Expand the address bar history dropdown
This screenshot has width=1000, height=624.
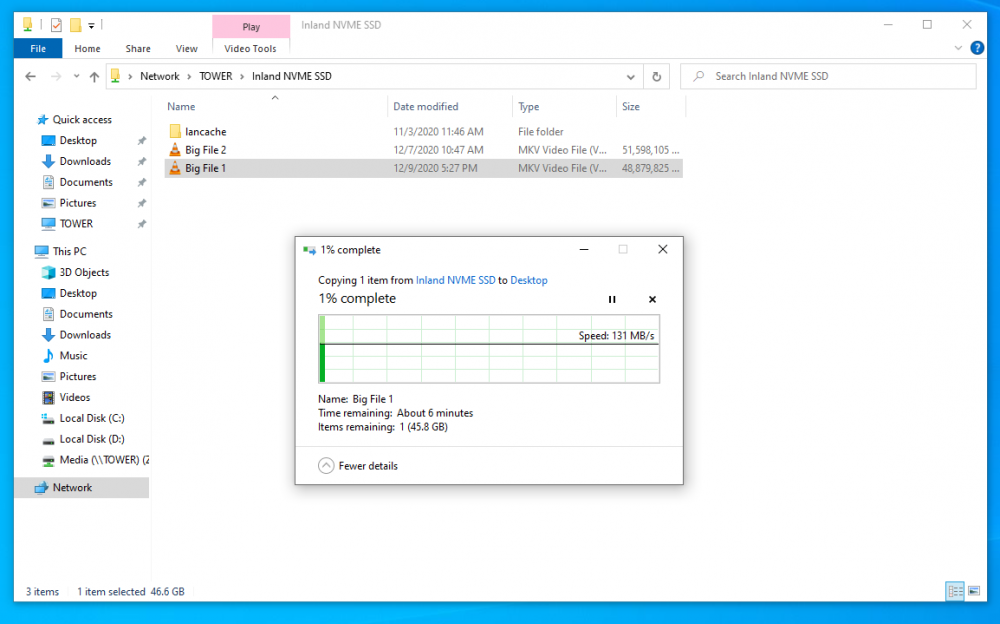click(631, 77)
